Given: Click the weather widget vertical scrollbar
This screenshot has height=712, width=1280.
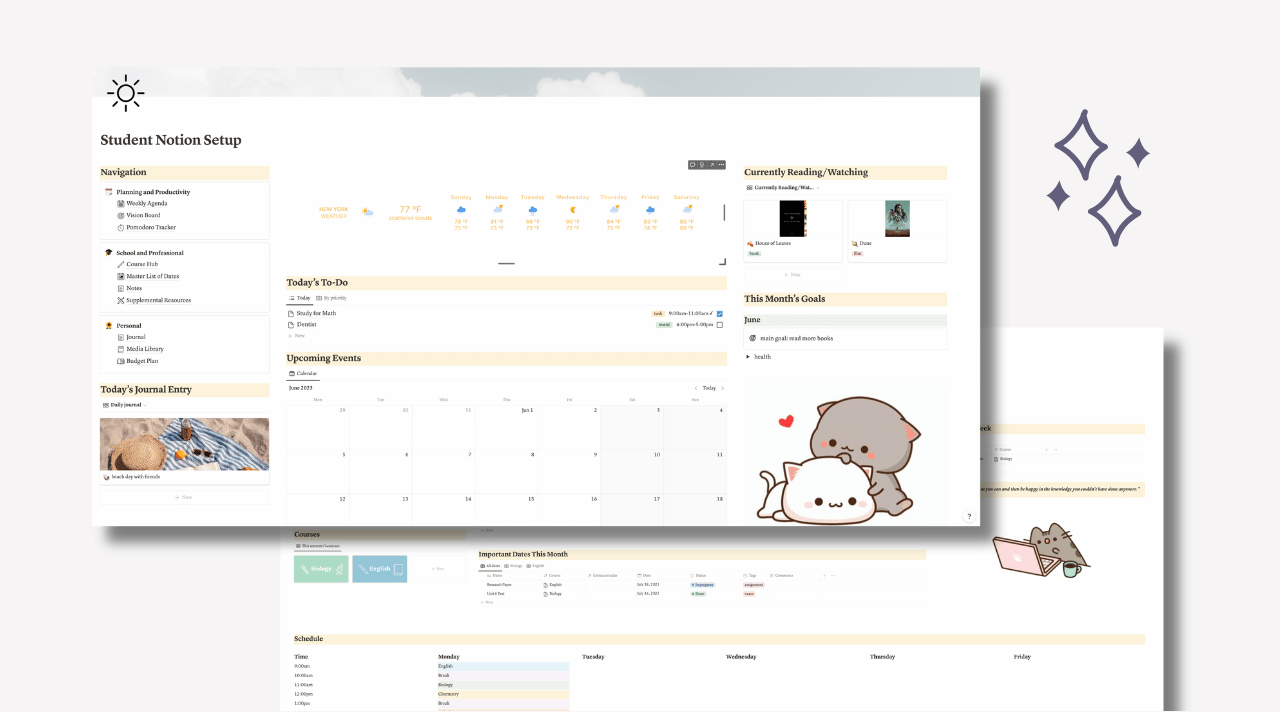Looking at the screenshot, I should tap(724, 212).
